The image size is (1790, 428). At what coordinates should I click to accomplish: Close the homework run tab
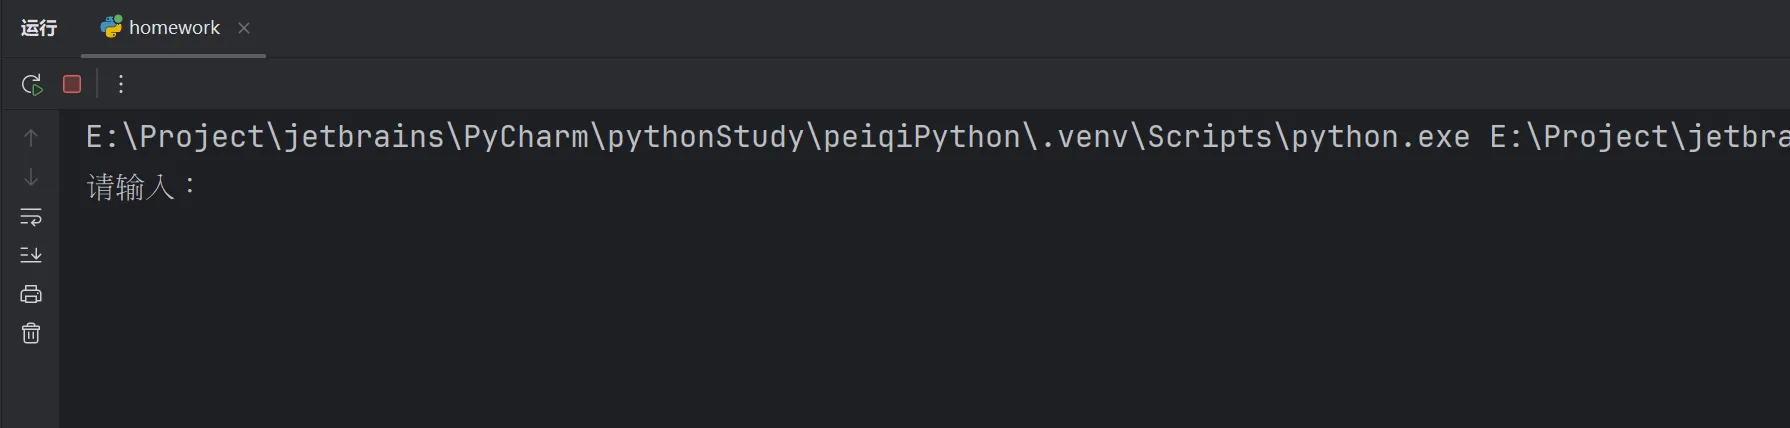click(x=244, y=28)
